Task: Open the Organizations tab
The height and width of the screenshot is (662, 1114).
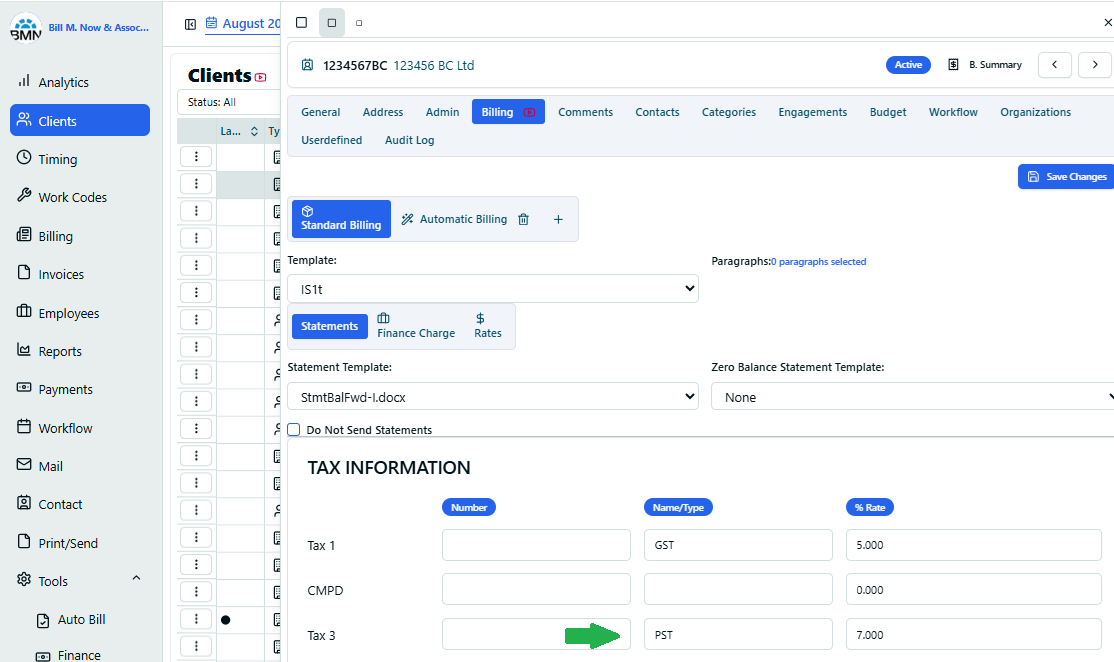Action: tap(1035, 112)
